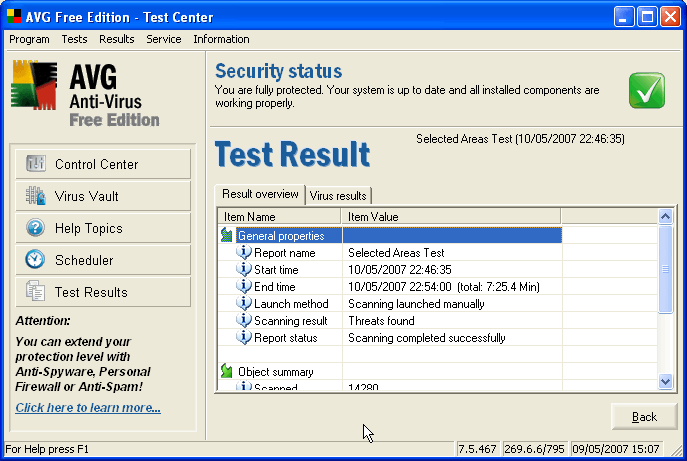
Task: Click the 'Scanning completed successfully' value
Action: (427, 338)
